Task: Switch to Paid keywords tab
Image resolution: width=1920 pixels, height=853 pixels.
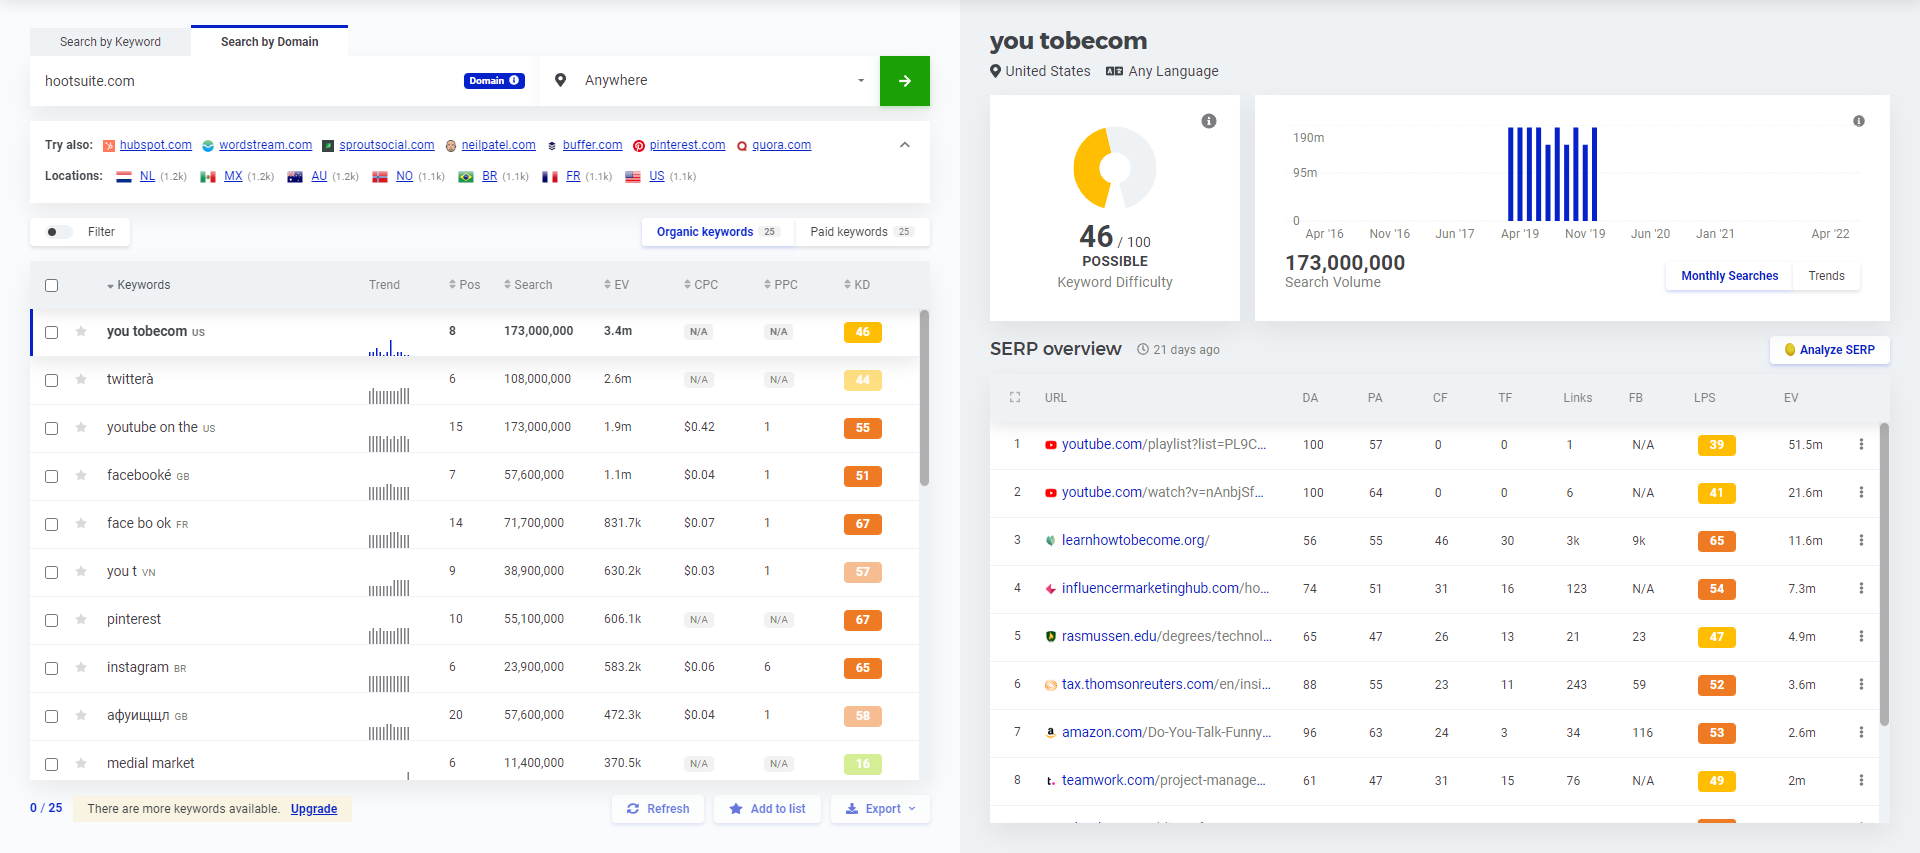Action: click(862, 232)
